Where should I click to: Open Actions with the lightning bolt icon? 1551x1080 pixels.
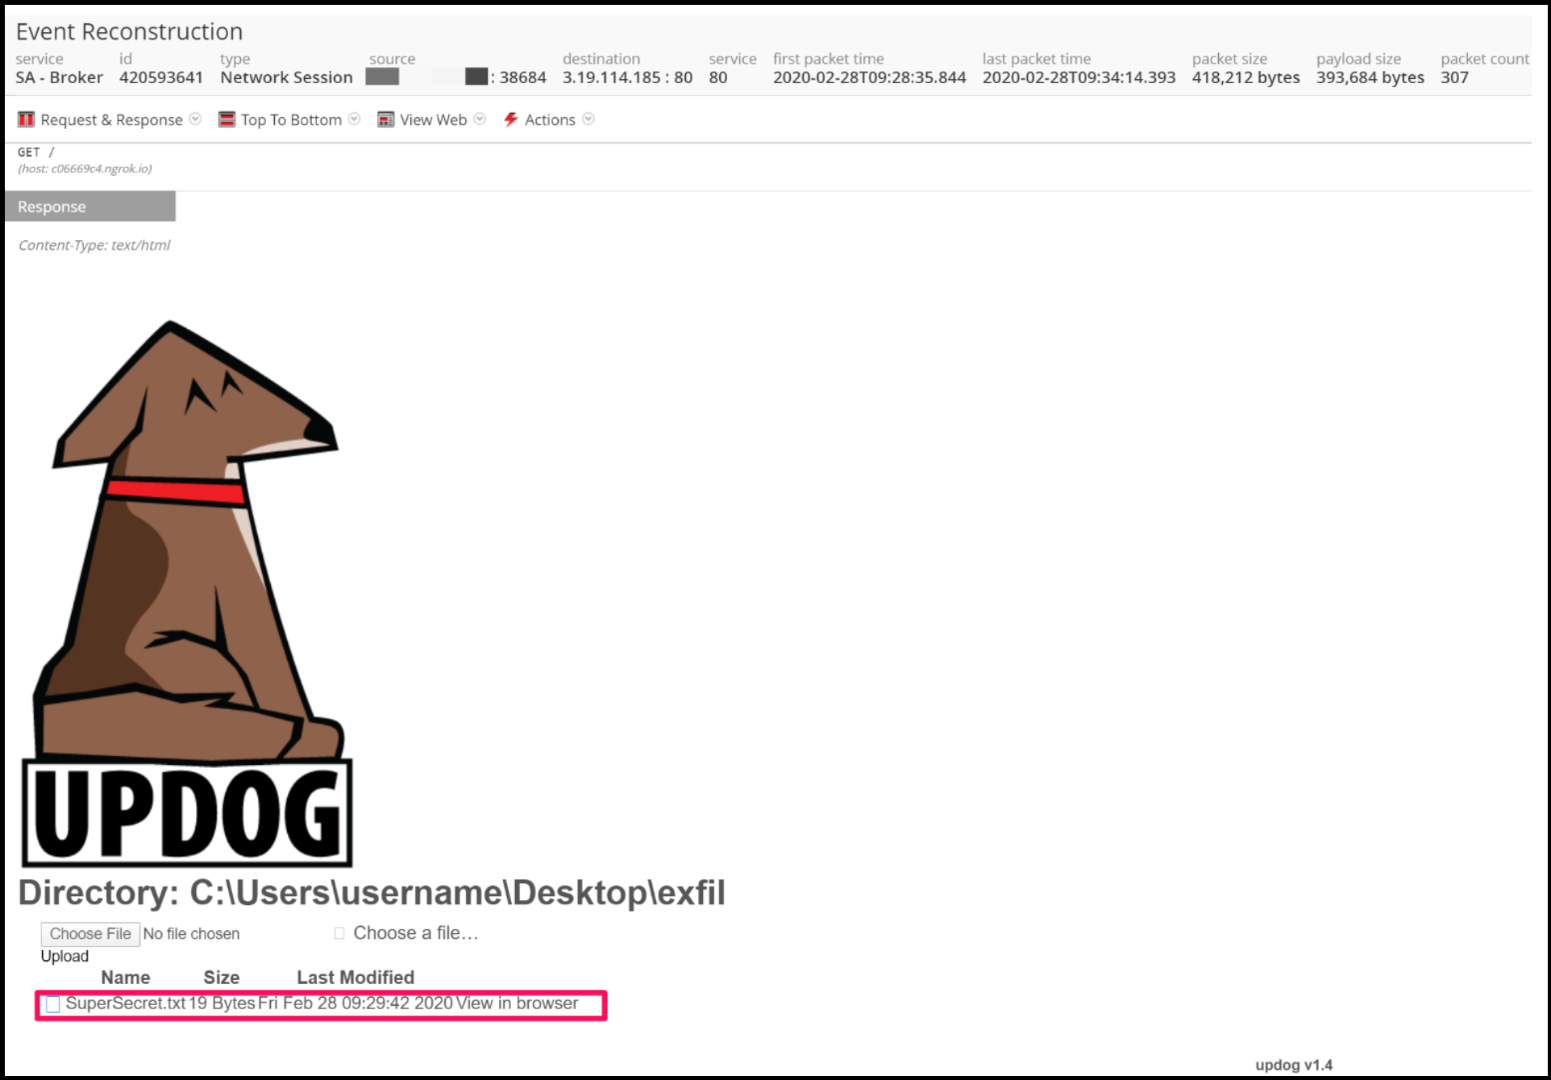click(x=510, y=119)
